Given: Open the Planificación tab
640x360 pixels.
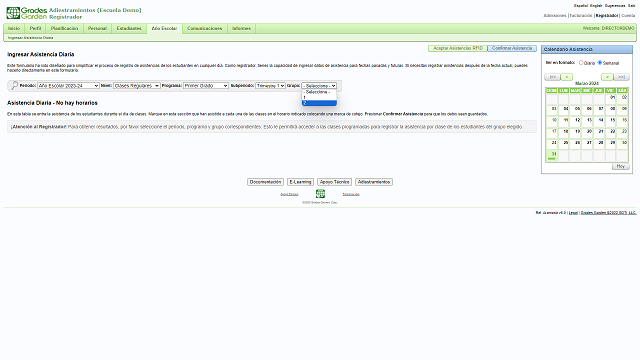Looking at the screenshot, I should (x=64, y=28).
